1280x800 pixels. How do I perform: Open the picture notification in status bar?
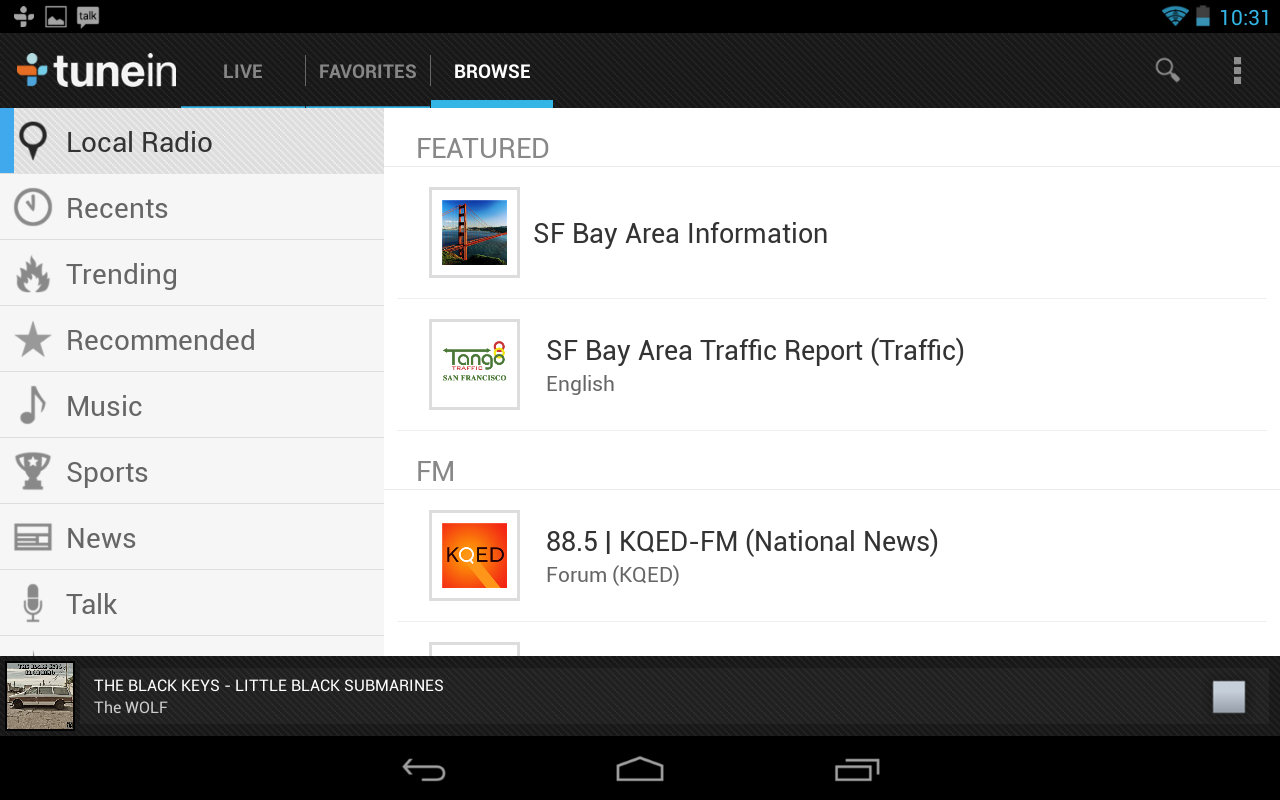[x=56, y=17]
